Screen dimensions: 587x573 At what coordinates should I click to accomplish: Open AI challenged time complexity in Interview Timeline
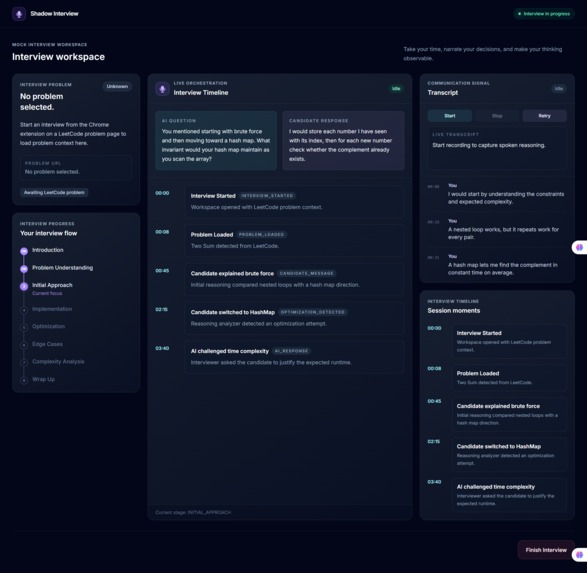294,357
